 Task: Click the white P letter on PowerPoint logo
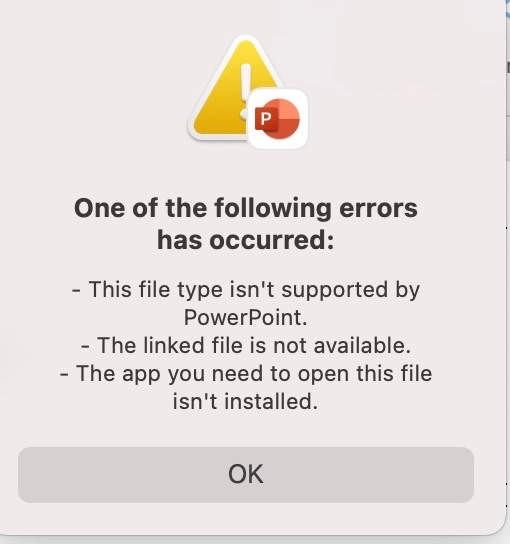pos(265,119)
